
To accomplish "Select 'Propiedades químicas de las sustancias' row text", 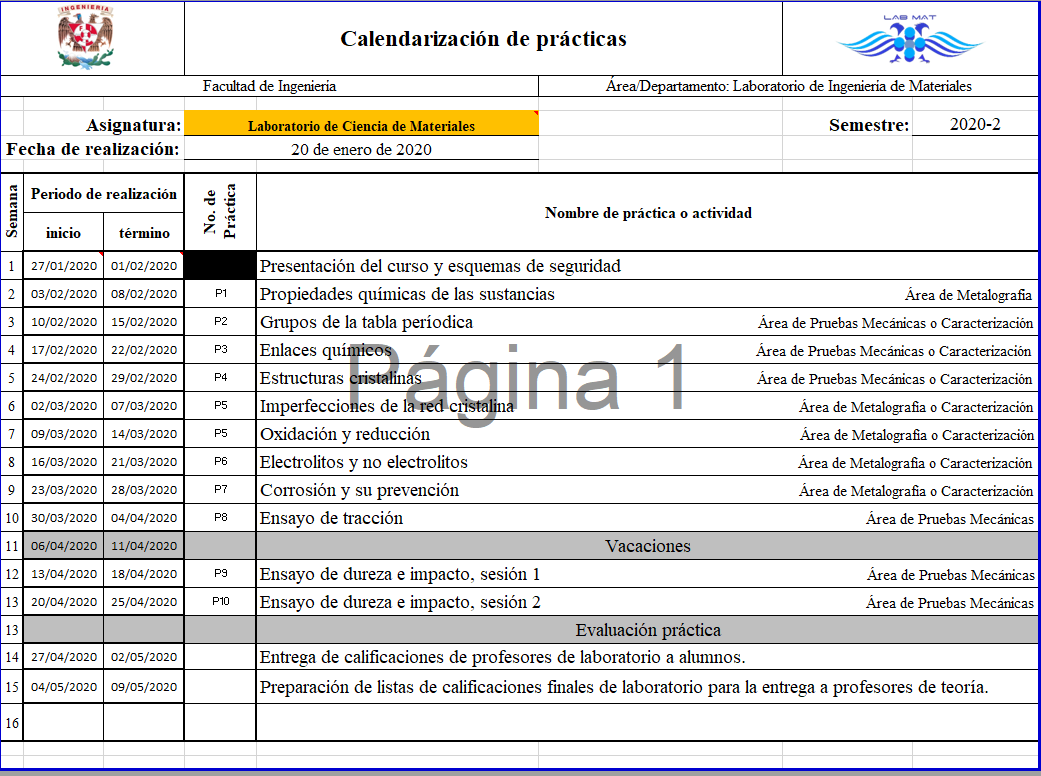I will click(x=407, y=294).
